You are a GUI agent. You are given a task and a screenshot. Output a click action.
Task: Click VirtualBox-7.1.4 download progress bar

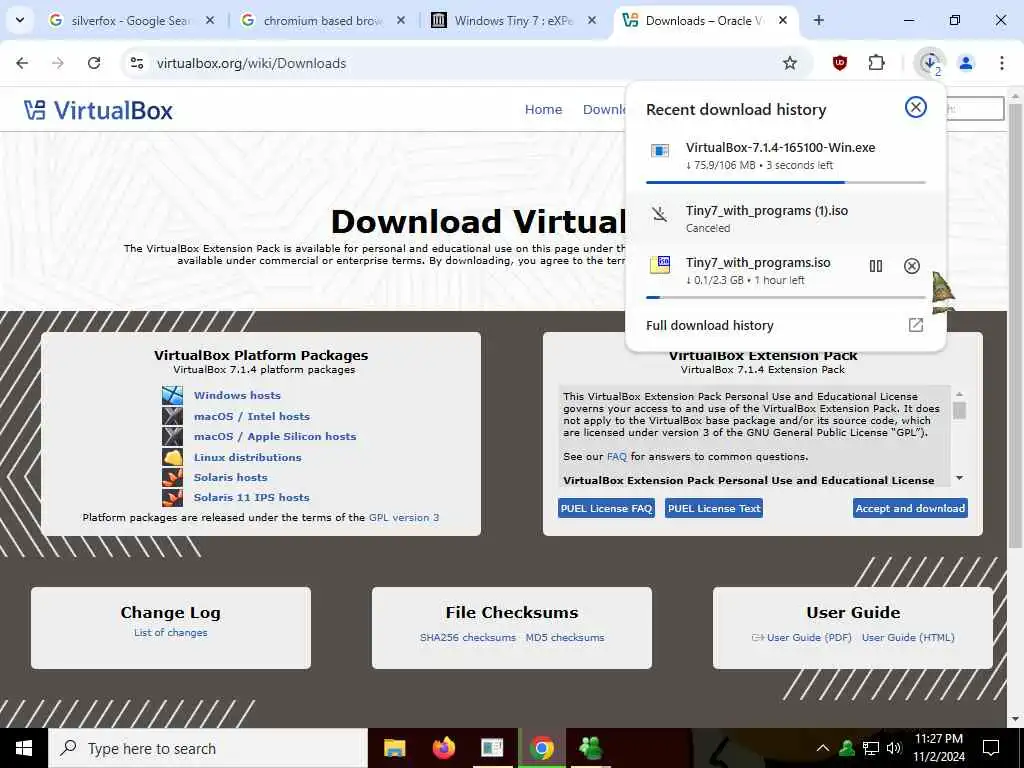786,182
